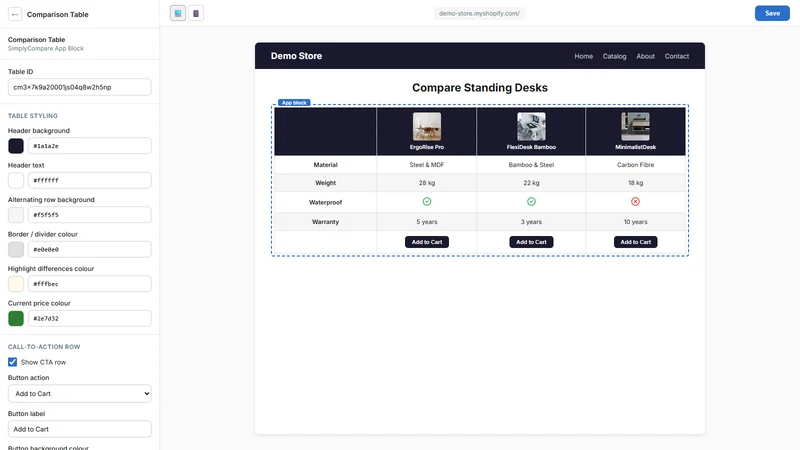Click the Weight row label
Viewport: 800px width, 450px height.
[326, 183]
